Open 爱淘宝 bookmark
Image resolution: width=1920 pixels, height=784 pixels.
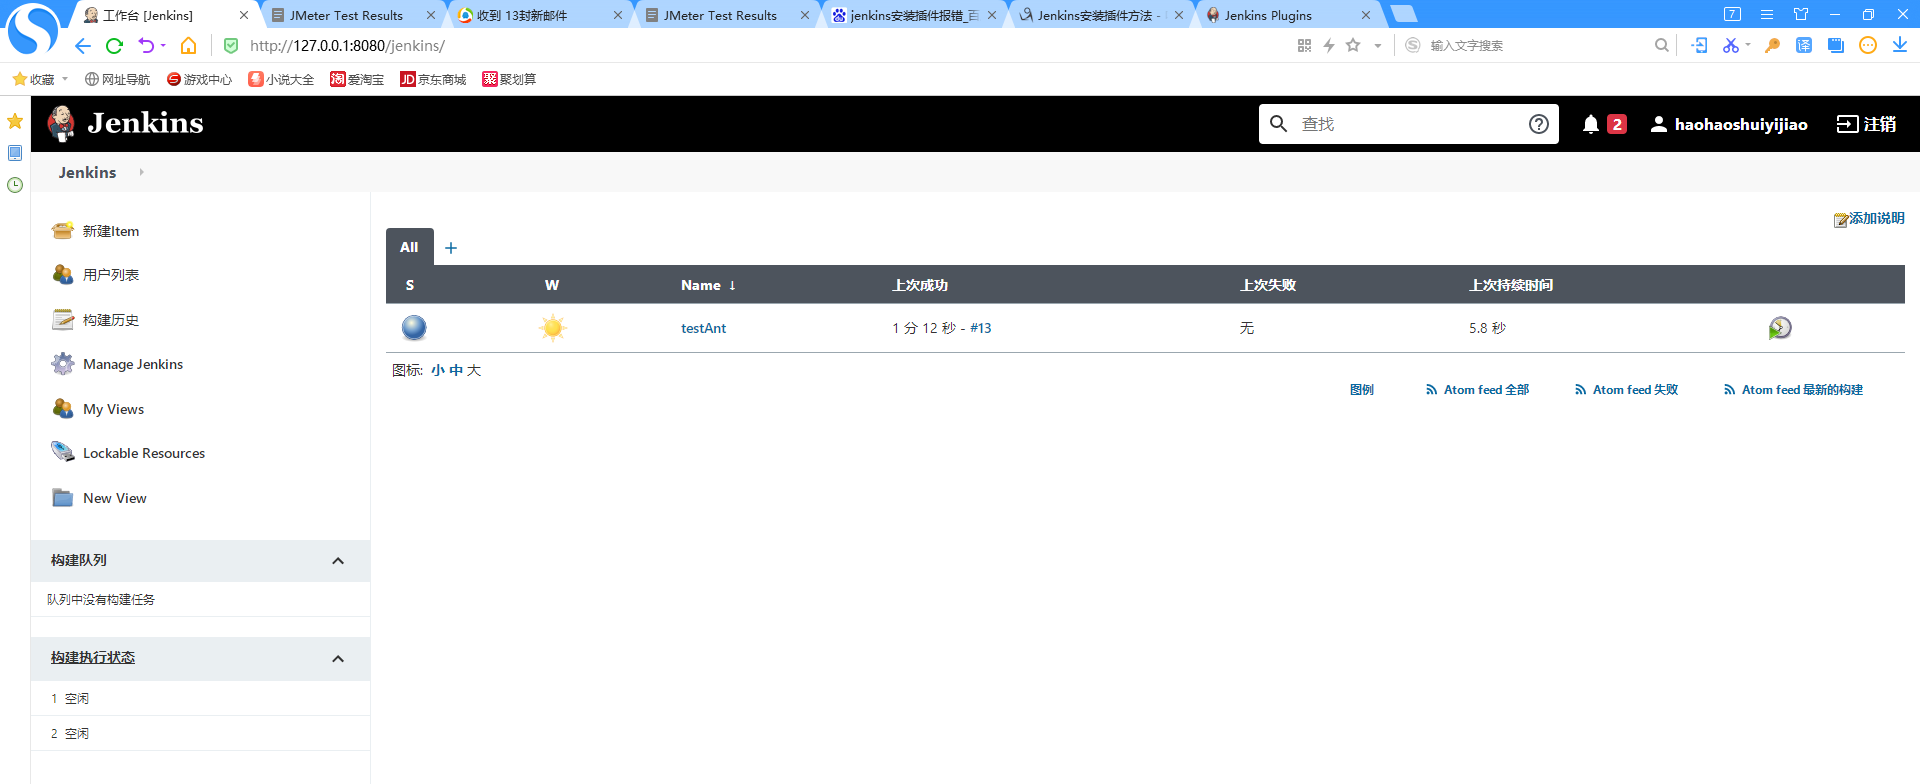(357, 79)
